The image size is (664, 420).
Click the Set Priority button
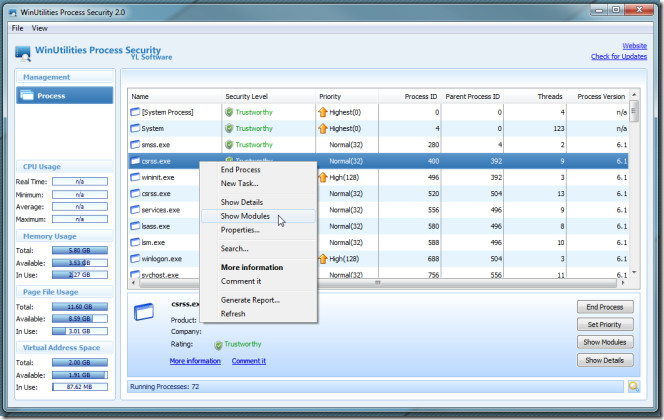[605, 325]
